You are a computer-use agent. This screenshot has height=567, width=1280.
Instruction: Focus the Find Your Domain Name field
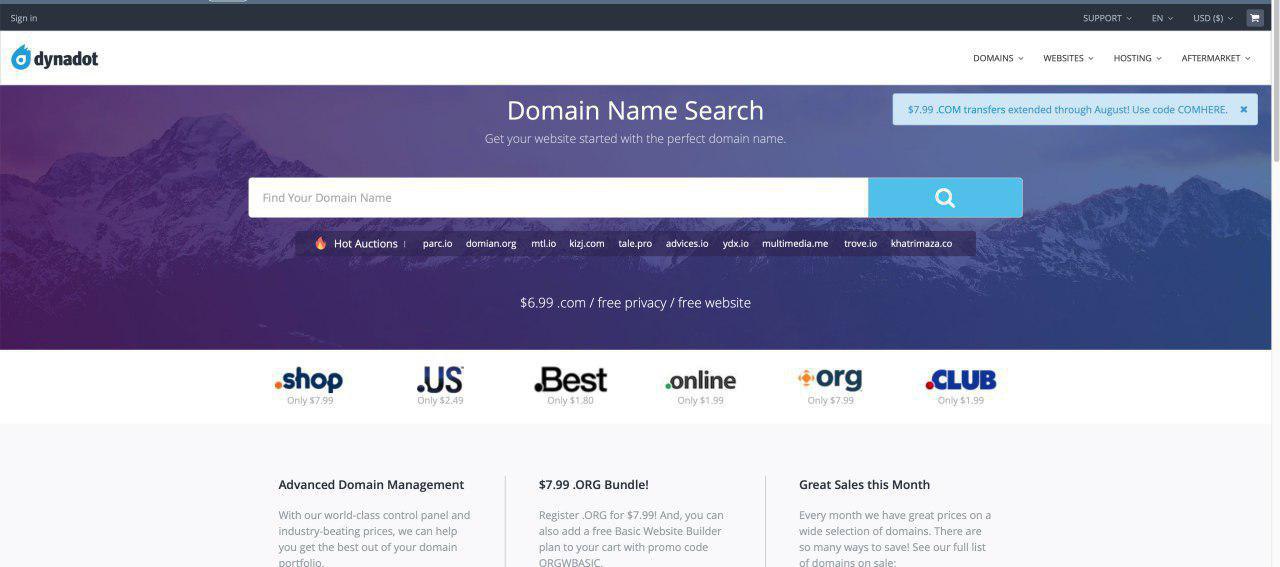point(558,198)
